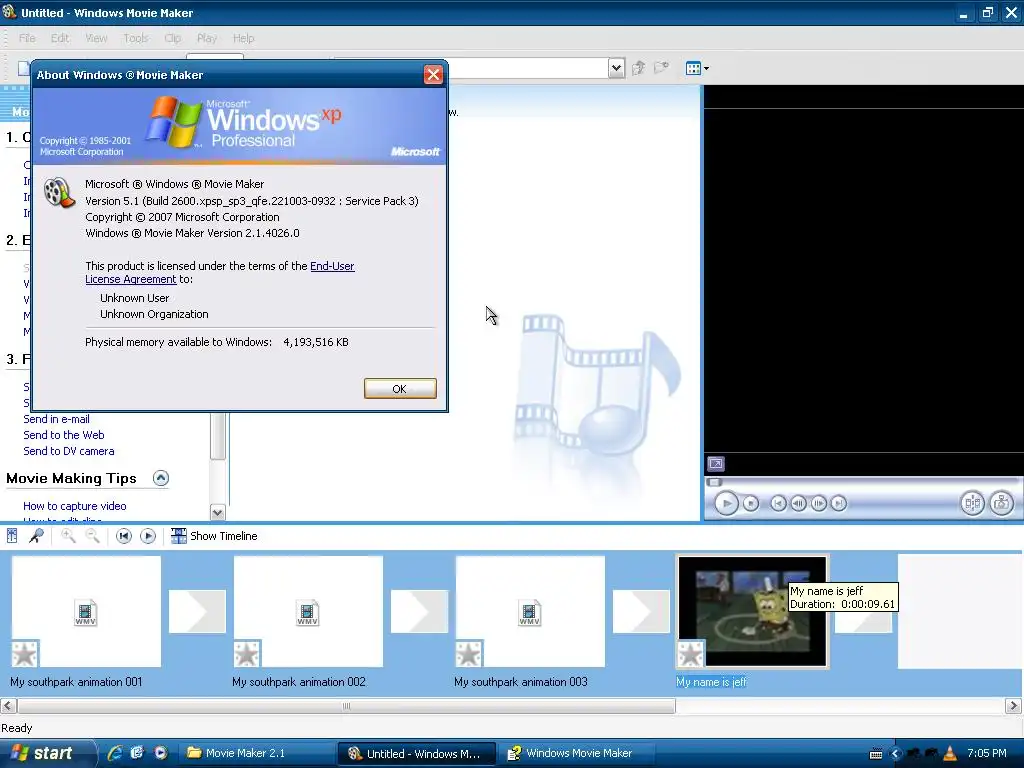Select clip My southpark animation 001 thumbnail

(86, 611)
